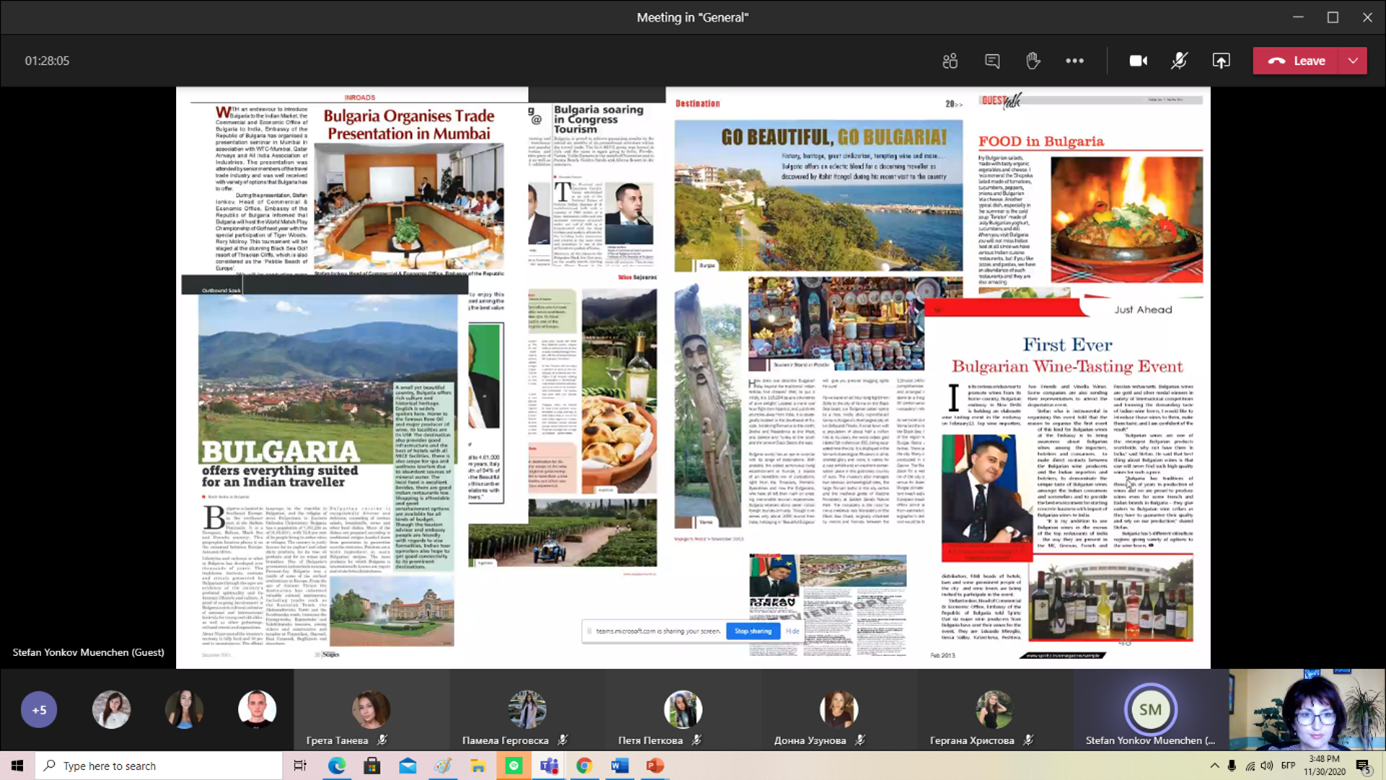1386x780 pixels.
Task: Click the 01:28:05 meeting timer
Action: 47,61
